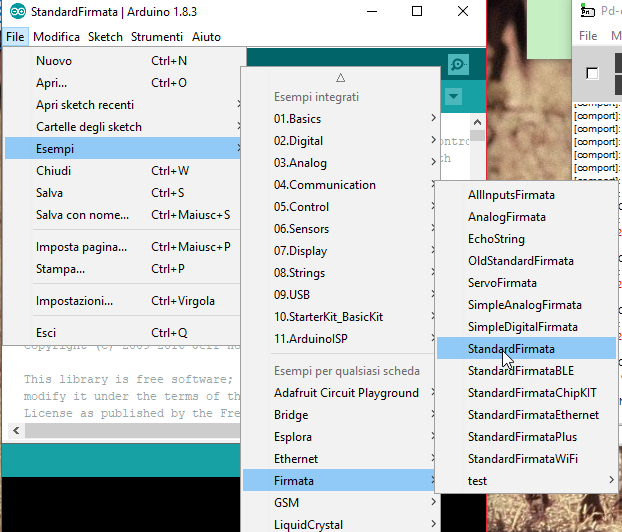Expand the test submenu under Firmata
Screen dimensions: 622x532
(x=526, y=481)
